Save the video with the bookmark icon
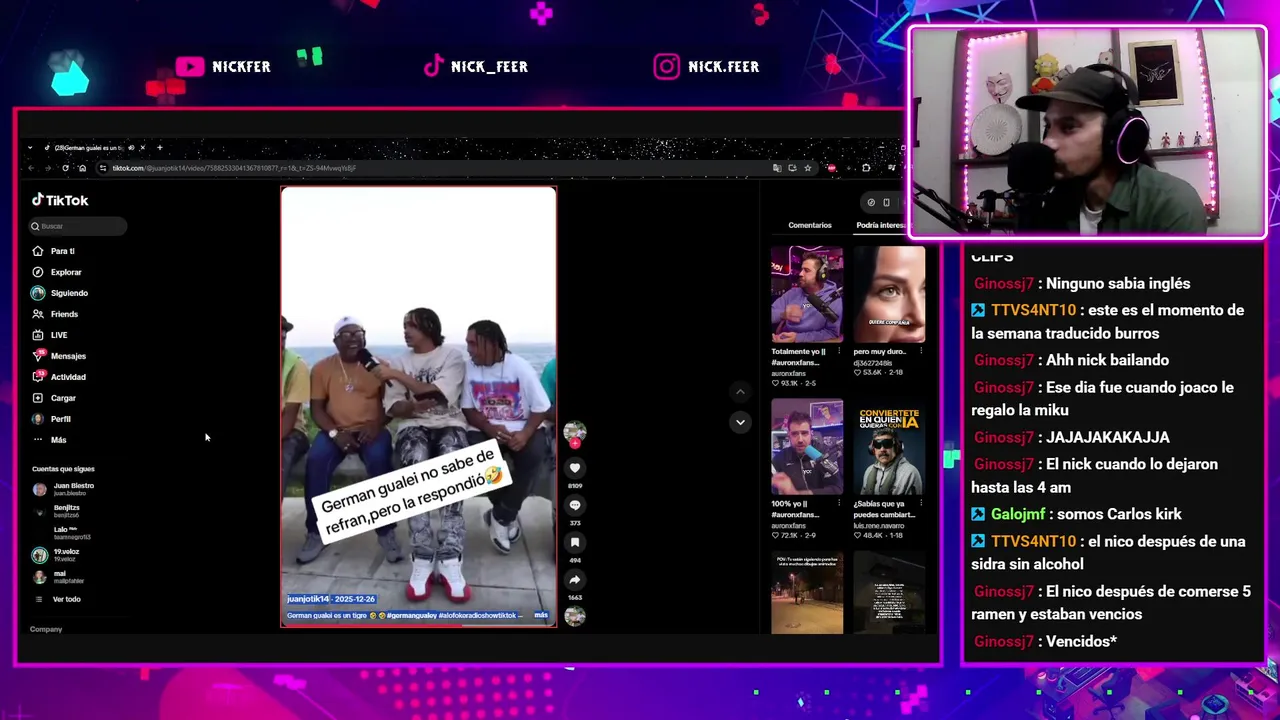 [x=575, y=542]
